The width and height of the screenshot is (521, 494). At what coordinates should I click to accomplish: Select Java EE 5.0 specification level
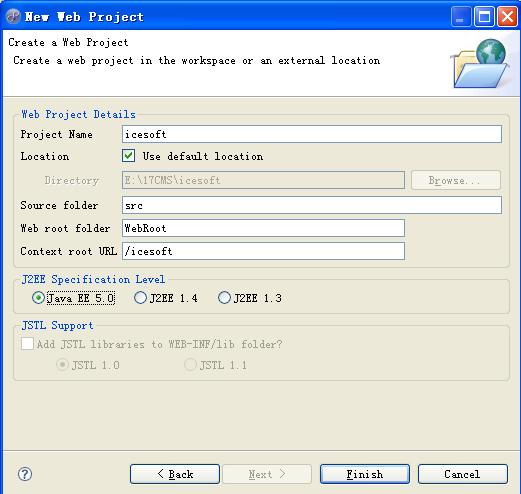(38, 298)
